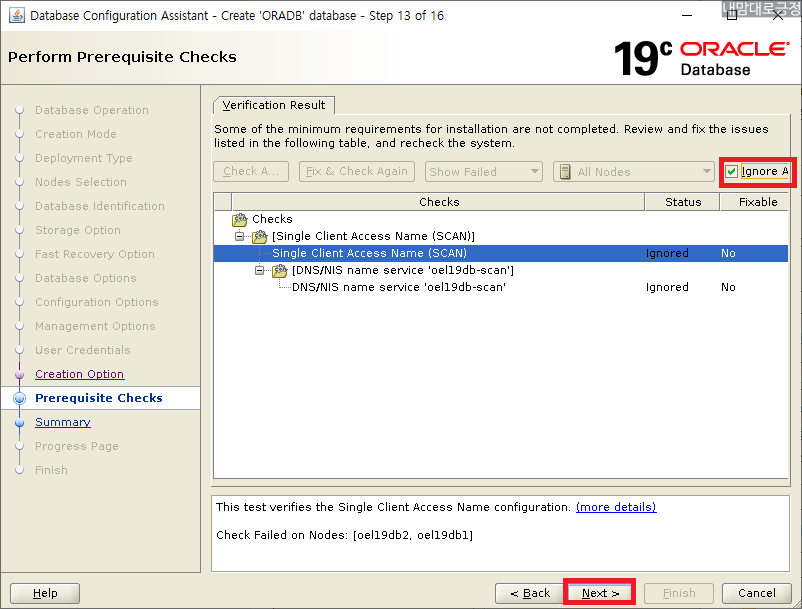Click Fixable 'No' value of DNS/NIS row
The width and height of the screenshot is (802, 609).
pyautogui.click(x=728, y=287)
